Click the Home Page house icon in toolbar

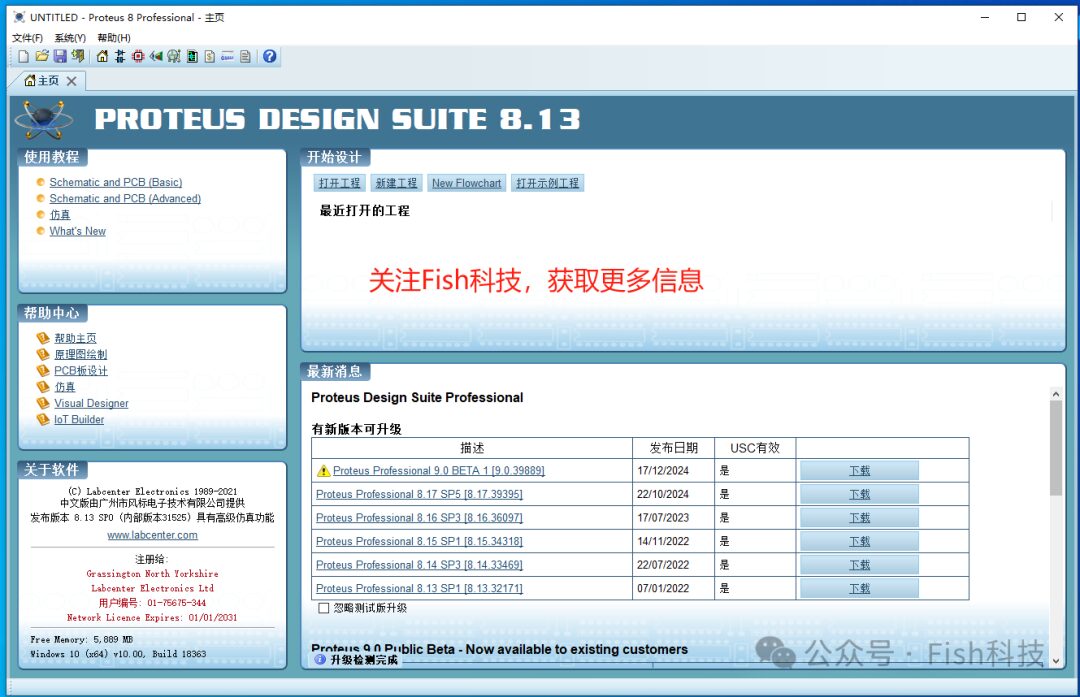pos(102,56)
